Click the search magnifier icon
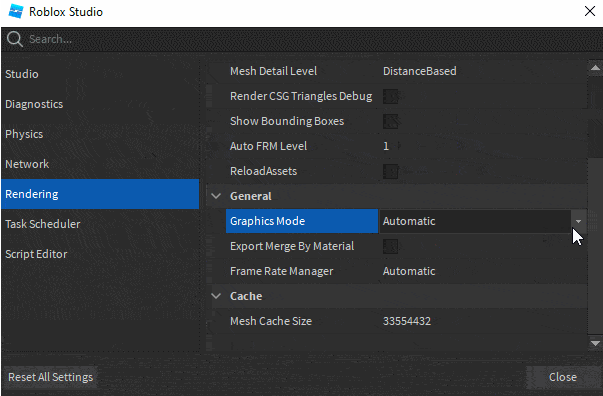The height and width of the screenshot is (396, 603). coord(15,39)
